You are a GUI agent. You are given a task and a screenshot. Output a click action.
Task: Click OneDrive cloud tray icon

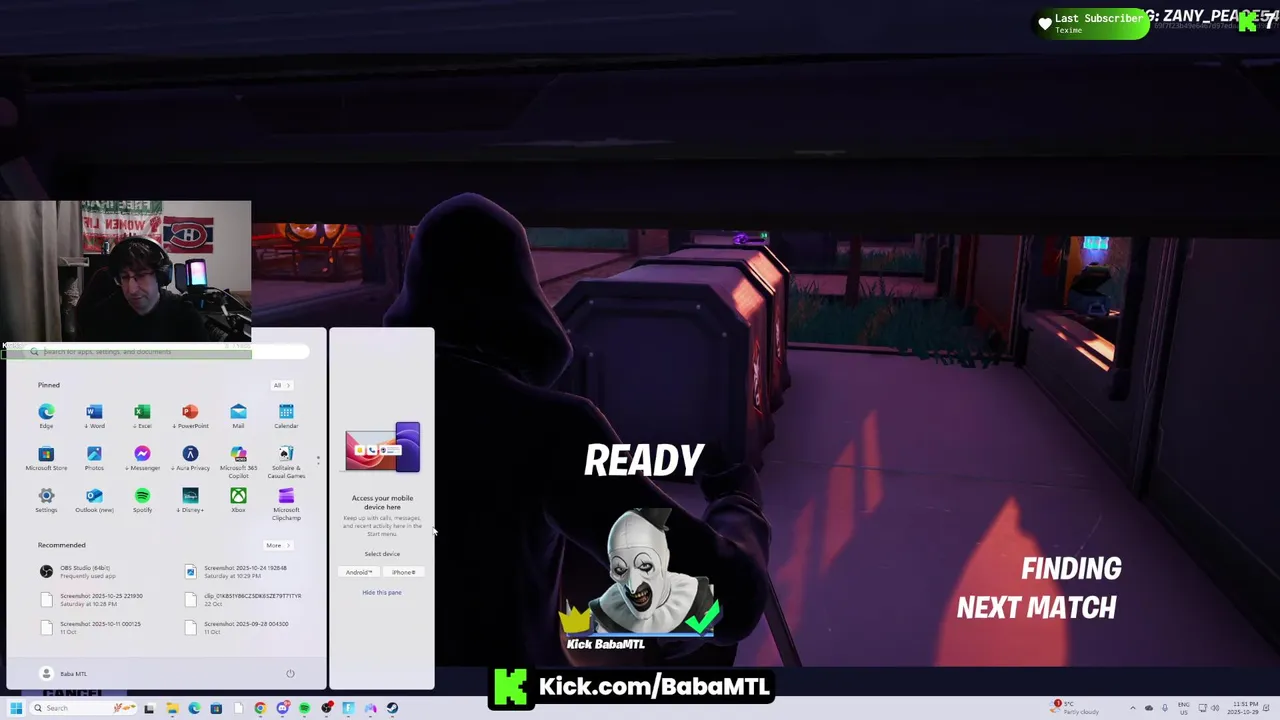[1149, 708]
